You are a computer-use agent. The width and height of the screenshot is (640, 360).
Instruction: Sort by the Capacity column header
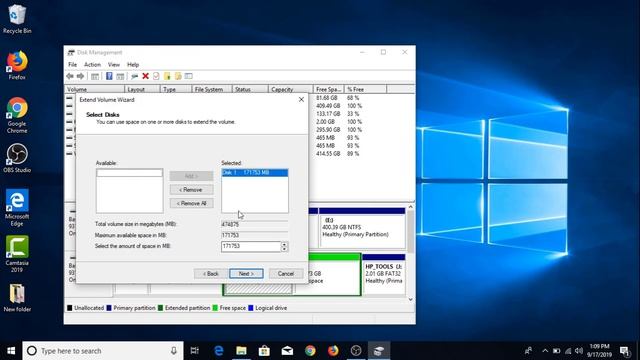pyautogui.click(x=291, y=89)
